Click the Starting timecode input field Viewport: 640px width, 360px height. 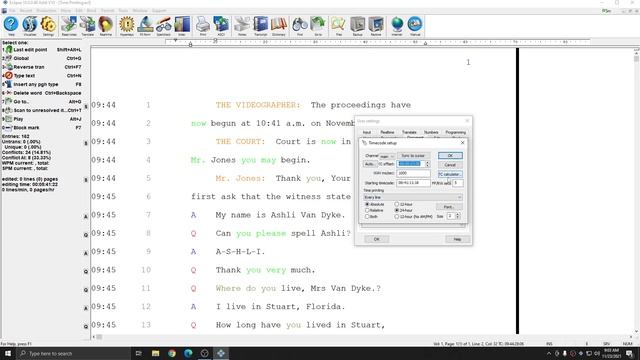[413, 183]
